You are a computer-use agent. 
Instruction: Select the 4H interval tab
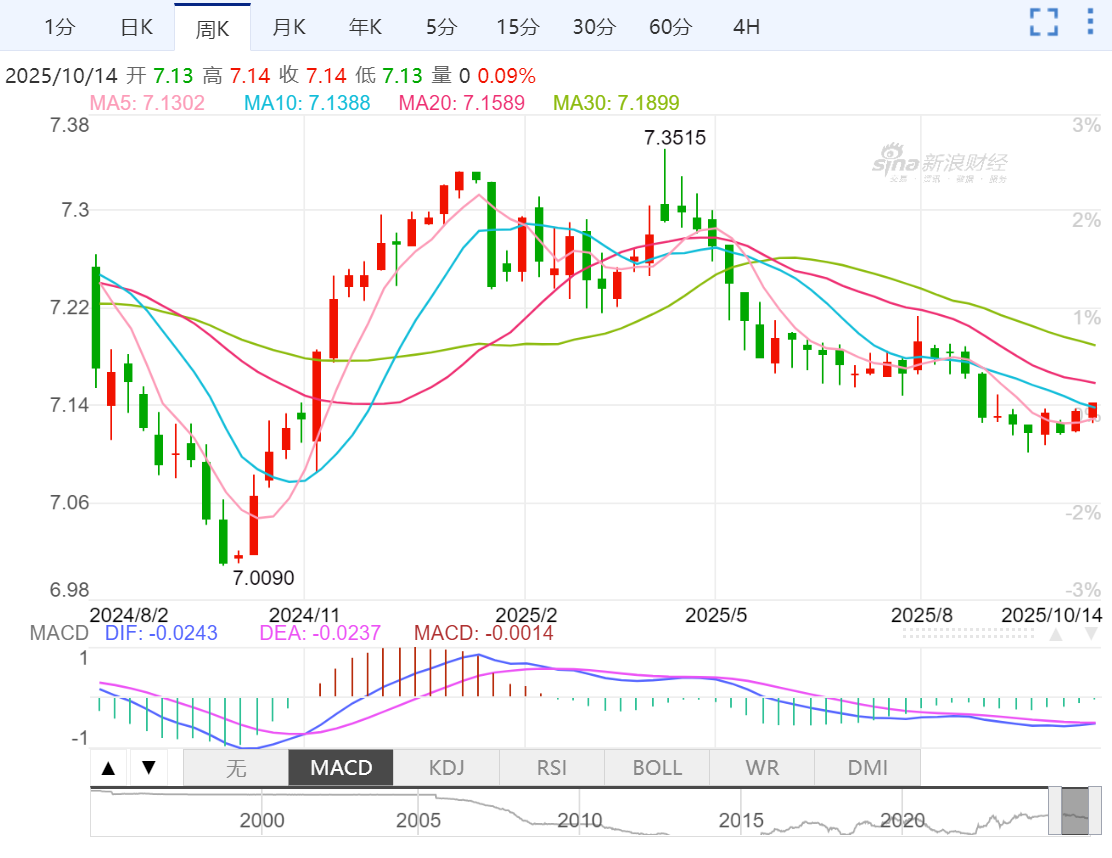tap(746, 27)
